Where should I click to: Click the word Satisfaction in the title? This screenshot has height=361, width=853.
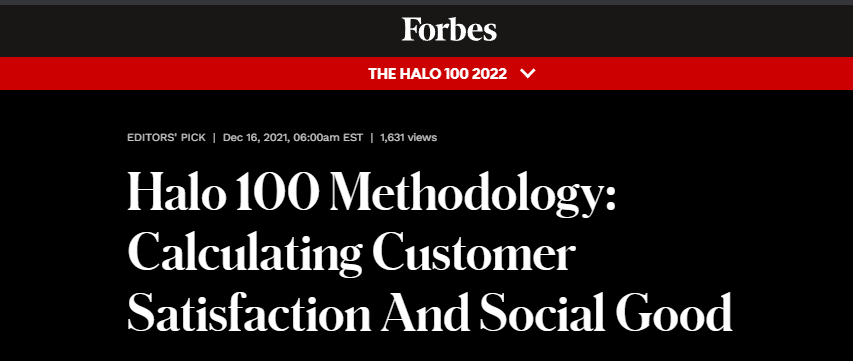click(249, 313)
